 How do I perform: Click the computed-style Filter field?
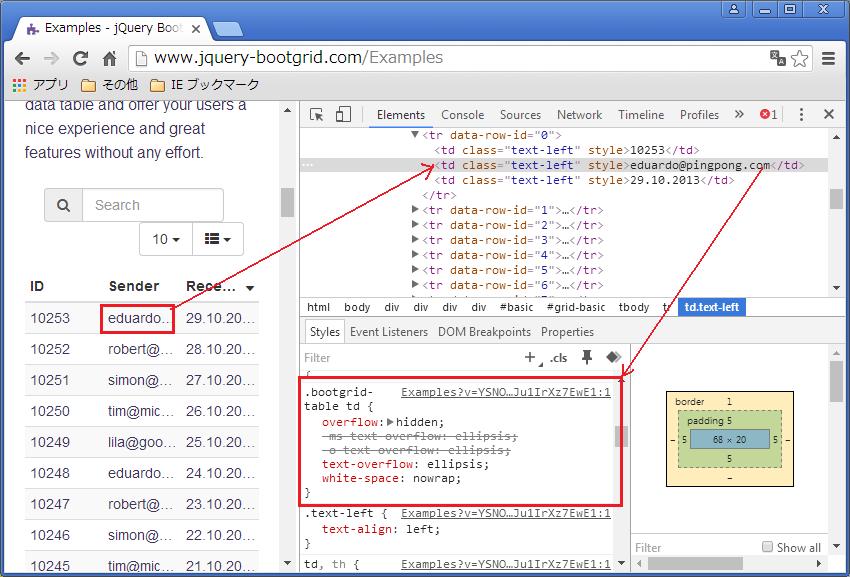(x=695, y=547)
